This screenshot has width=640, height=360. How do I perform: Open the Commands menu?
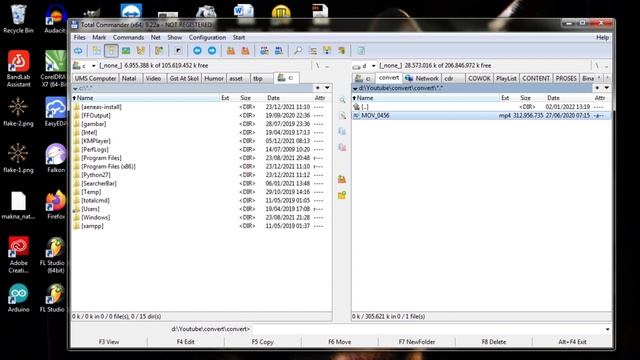pyautogui.click(x=129, y=37)
